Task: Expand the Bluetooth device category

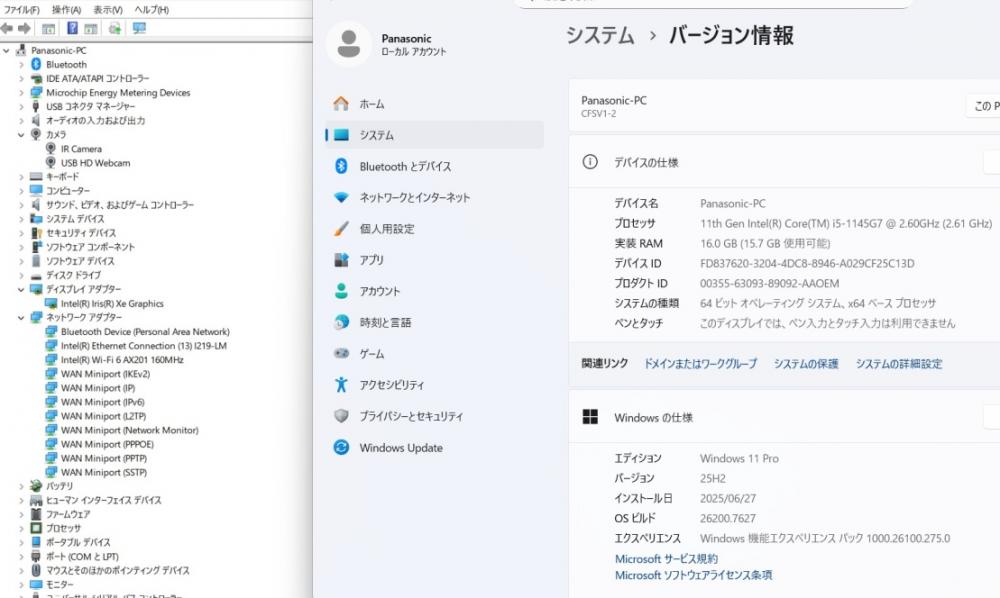Action: point(21,64)
